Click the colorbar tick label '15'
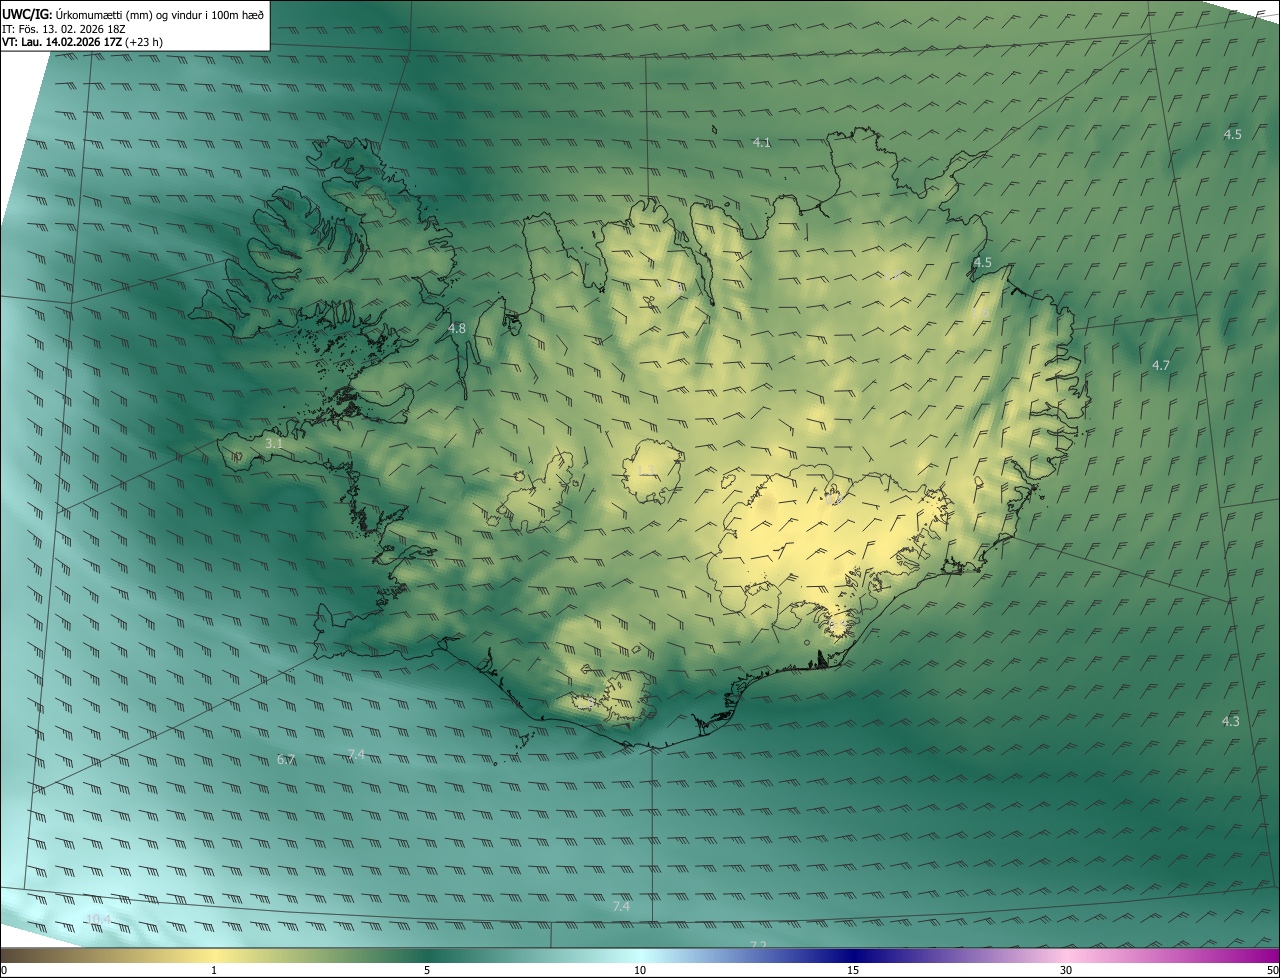The image size is (1280, 978). tap(853, 970)
